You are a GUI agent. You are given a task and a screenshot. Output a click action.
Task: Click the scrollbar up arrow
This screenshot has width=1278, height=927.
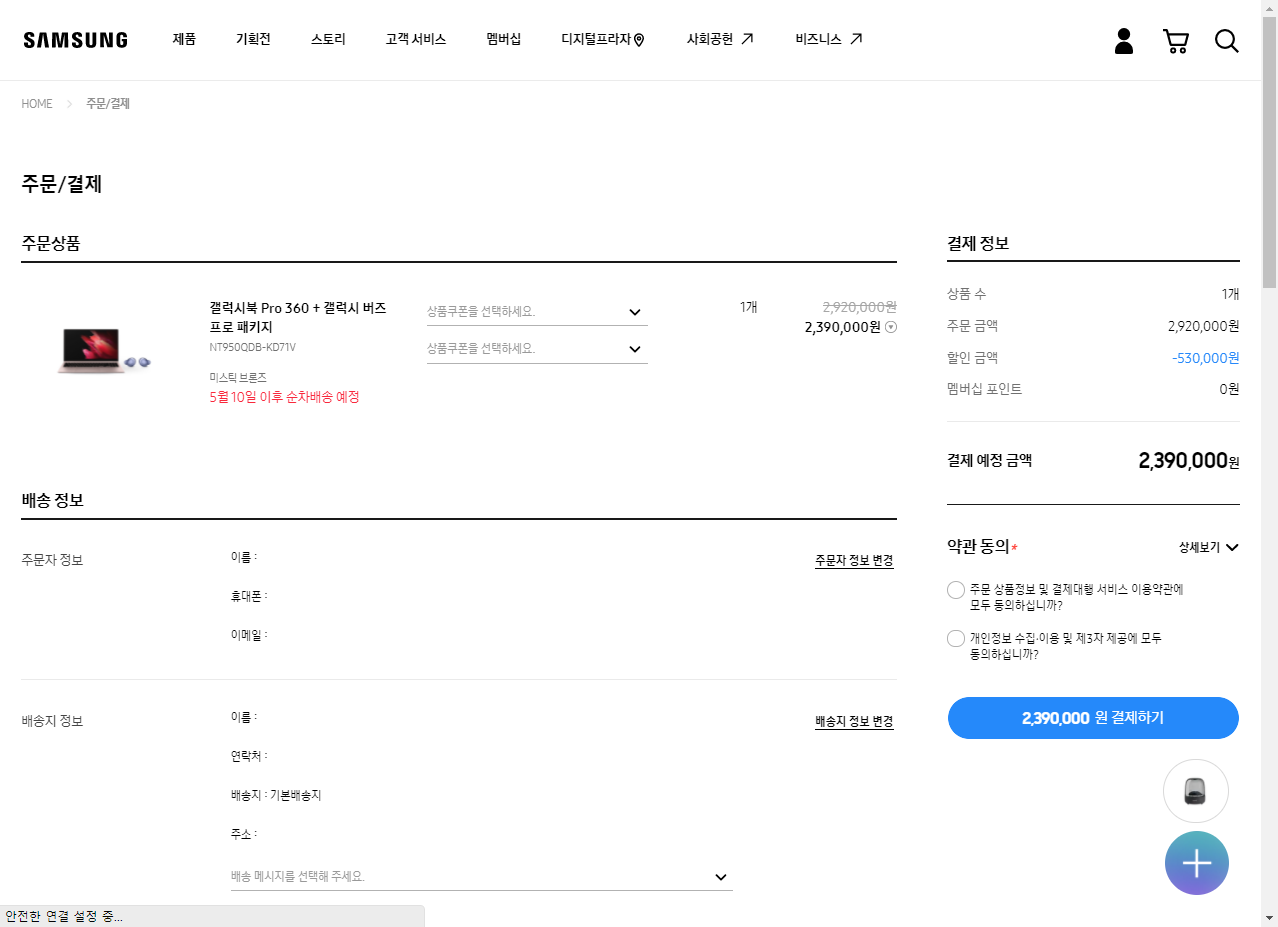(1270, 8)
